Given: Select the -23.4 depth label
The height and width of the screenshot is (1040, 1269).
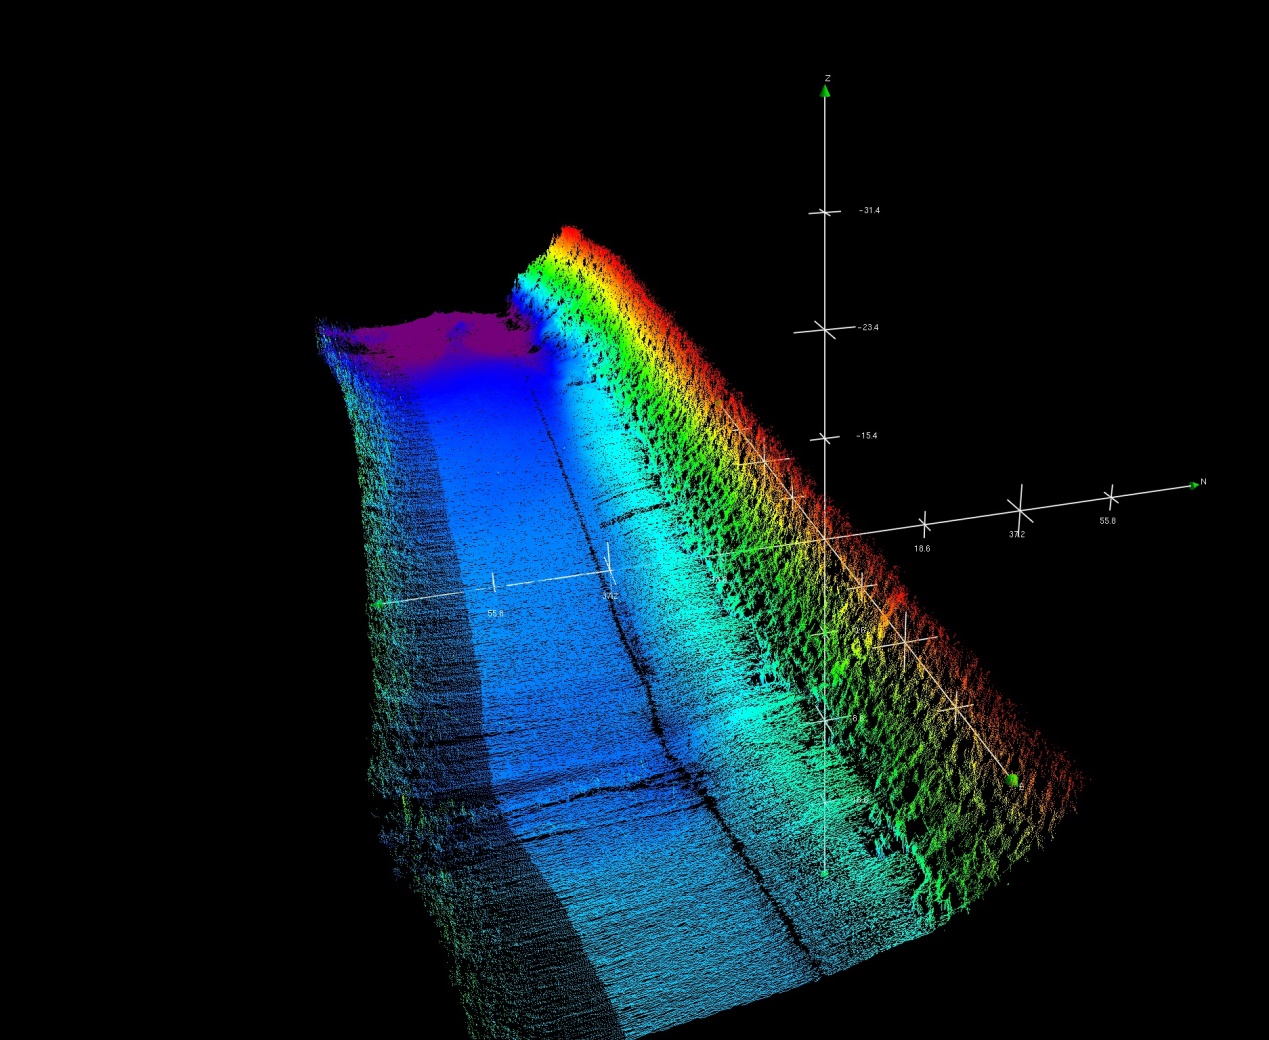Looking at the screenshot, I should tap(868, 328).
